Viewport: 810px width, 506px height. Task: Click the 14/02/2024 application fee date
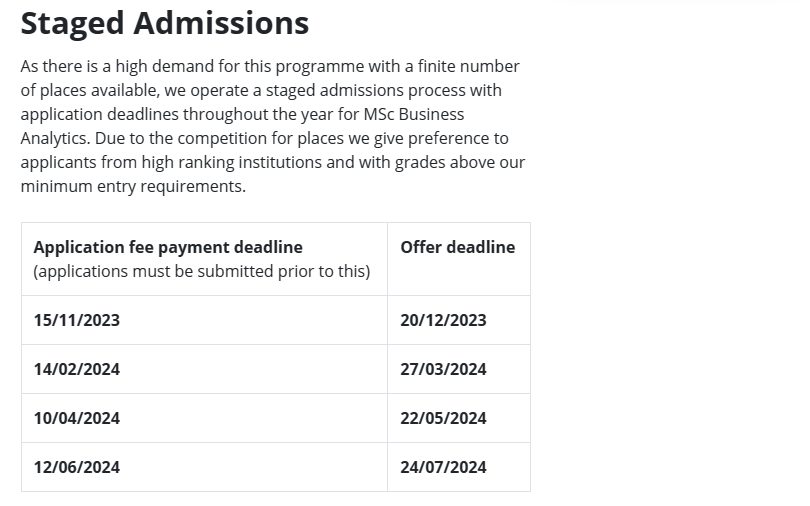click(x=76, y=369)
